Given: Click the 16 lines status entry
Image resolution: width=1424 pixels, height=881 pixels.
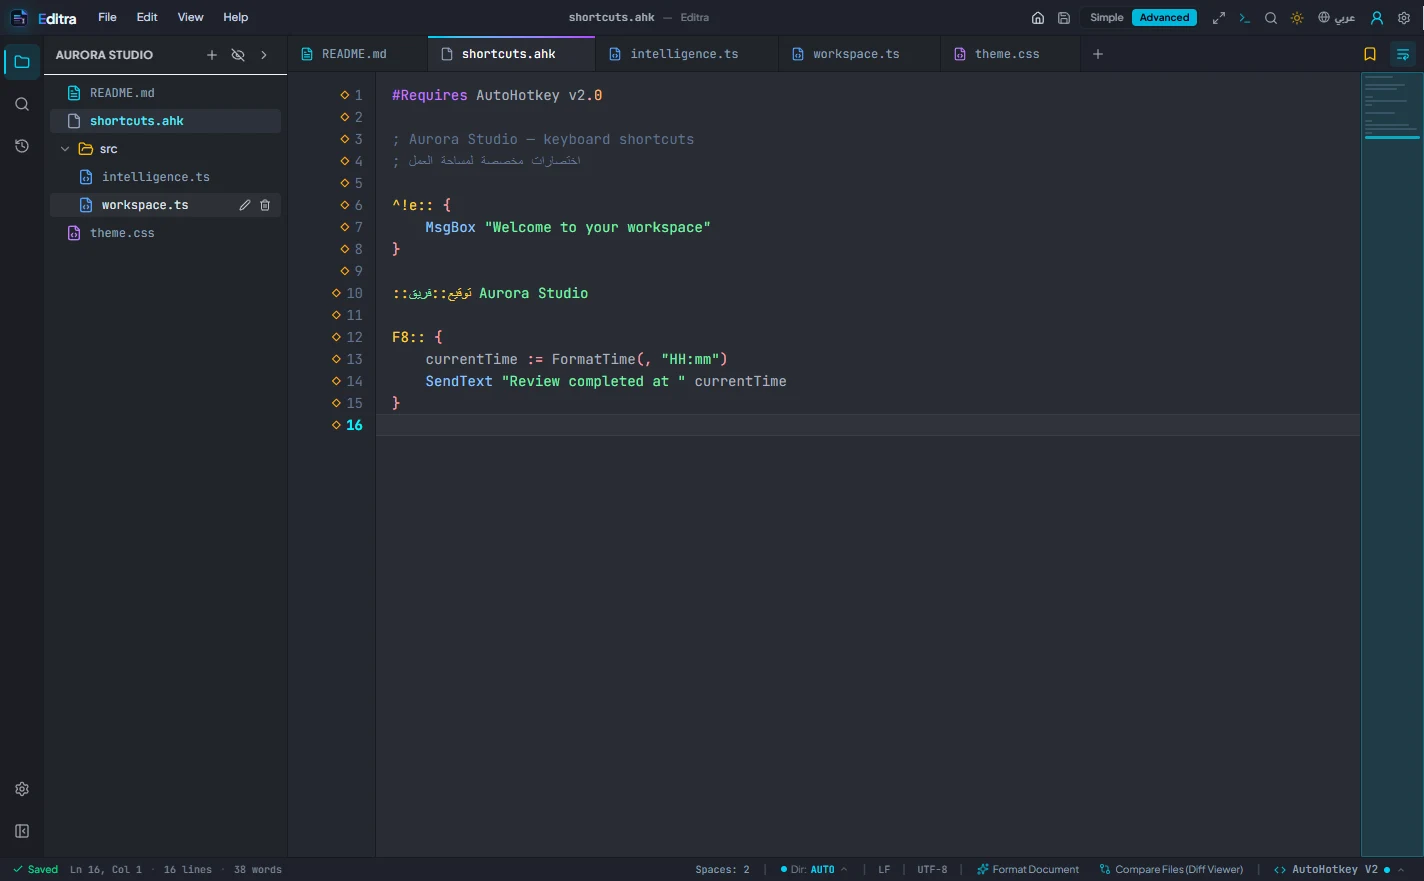Looking at the screenshot, I should tap(188, 870).
